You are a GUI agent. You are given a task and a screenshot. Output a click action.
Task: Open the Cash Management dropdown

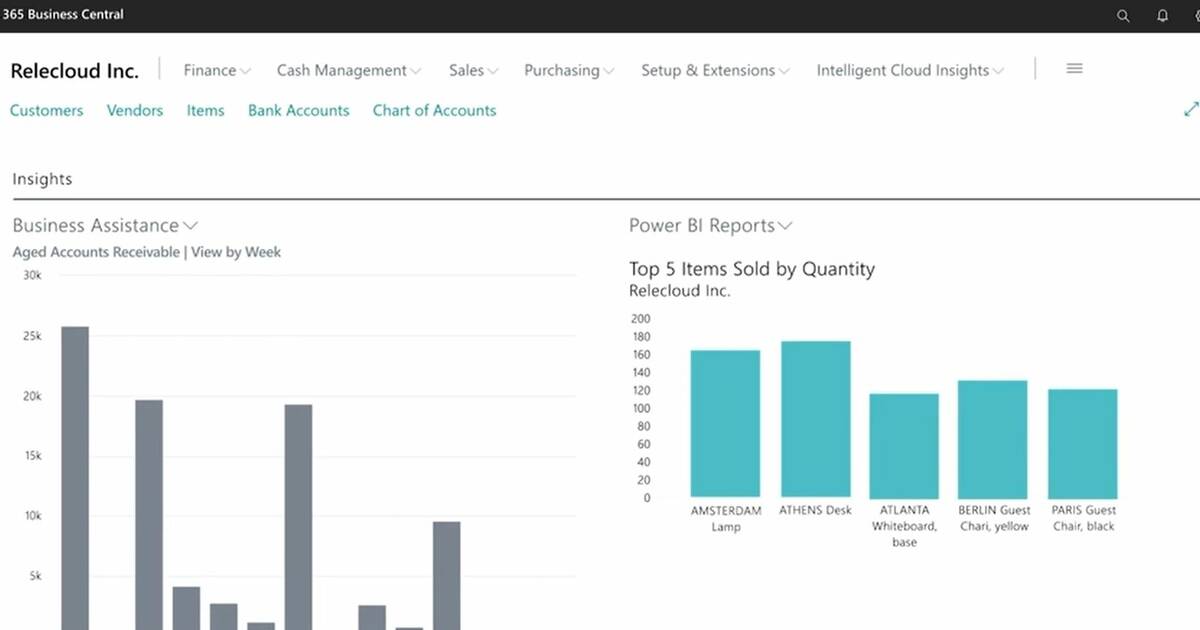tap(348, 70)
